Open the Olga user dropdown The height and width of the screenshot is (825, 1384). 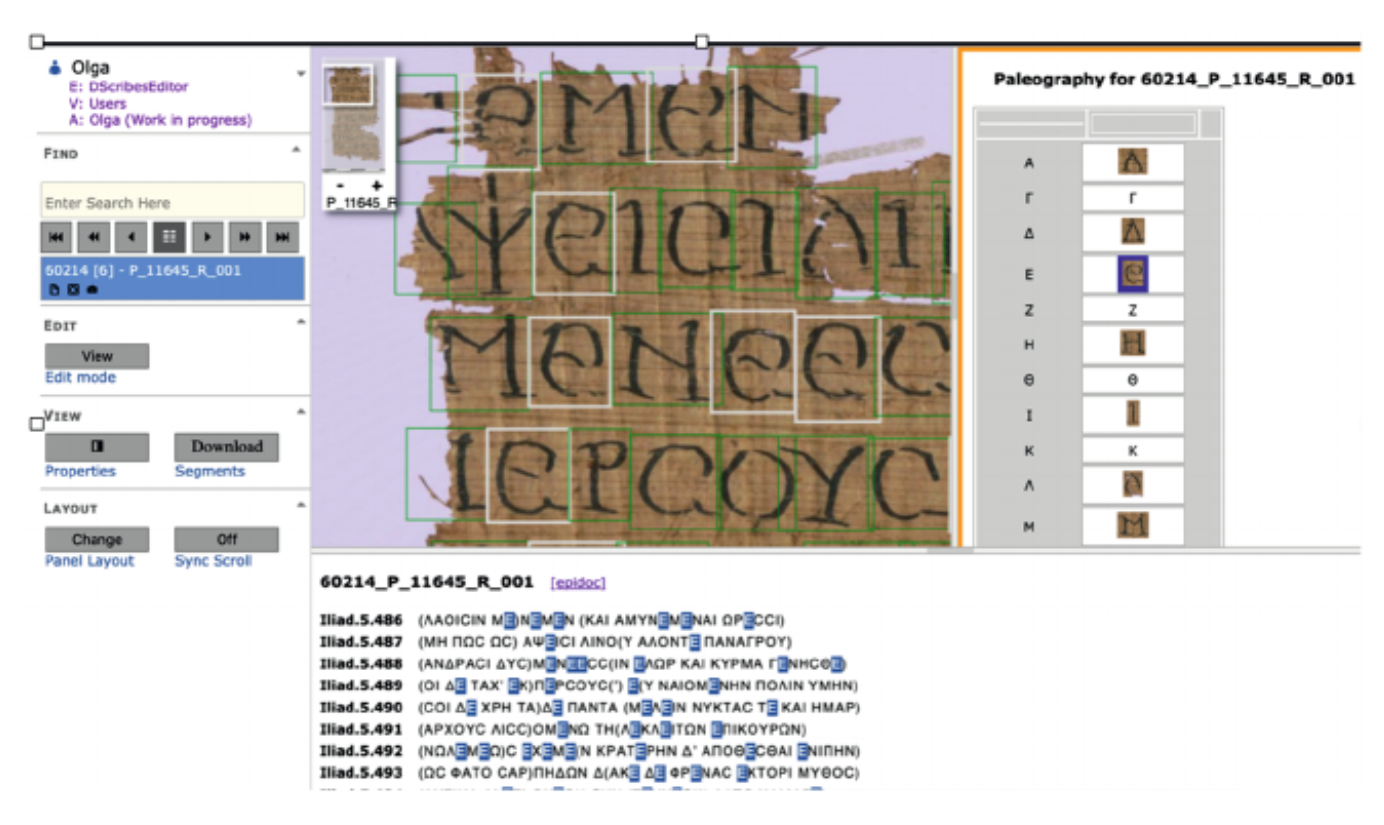point(300,74)
